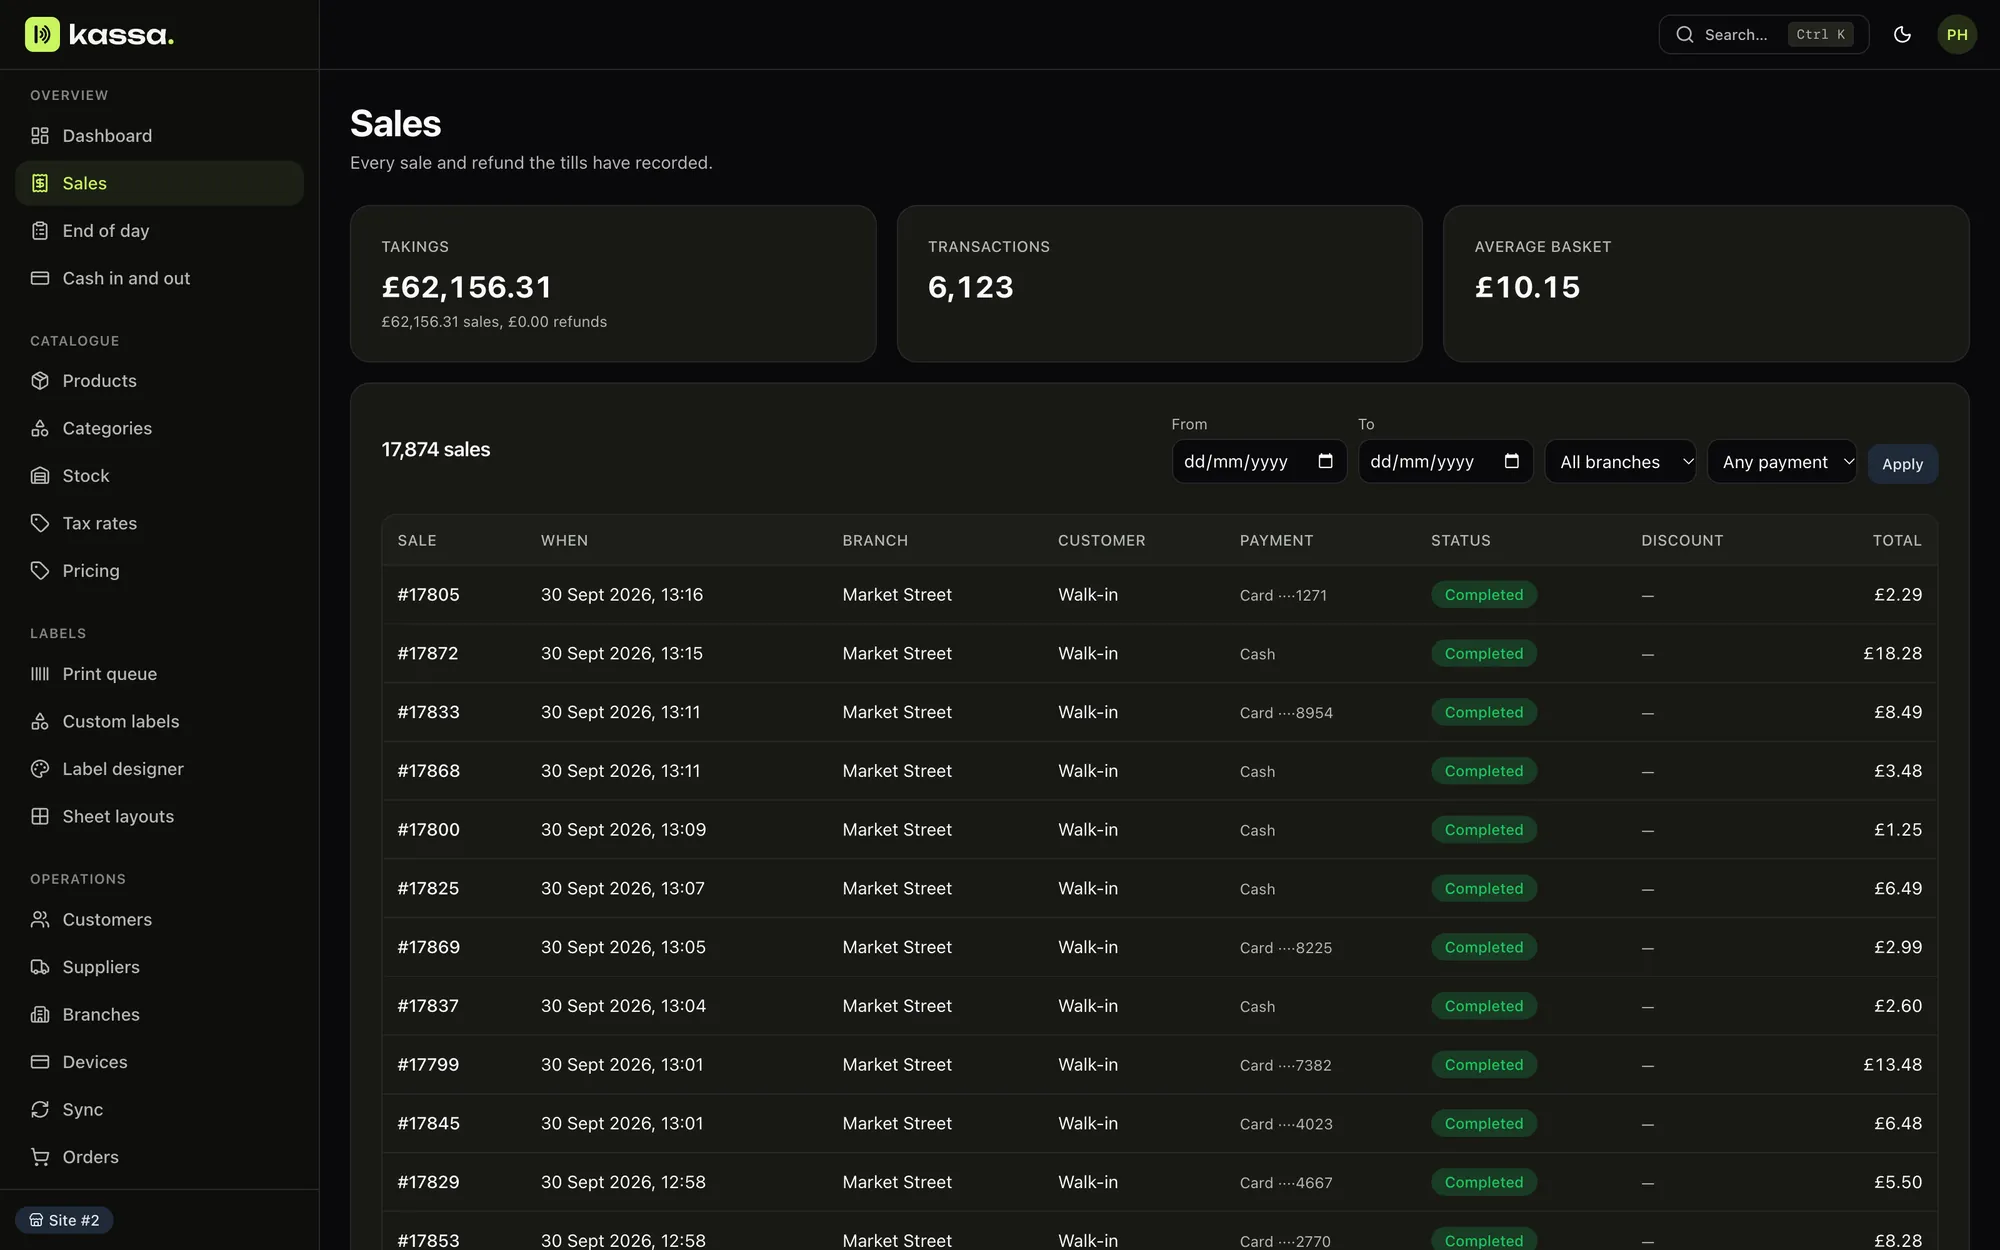Click the Stock warehouse icon
Screen dimensions: 2000x1250
[x=40, y=476]
